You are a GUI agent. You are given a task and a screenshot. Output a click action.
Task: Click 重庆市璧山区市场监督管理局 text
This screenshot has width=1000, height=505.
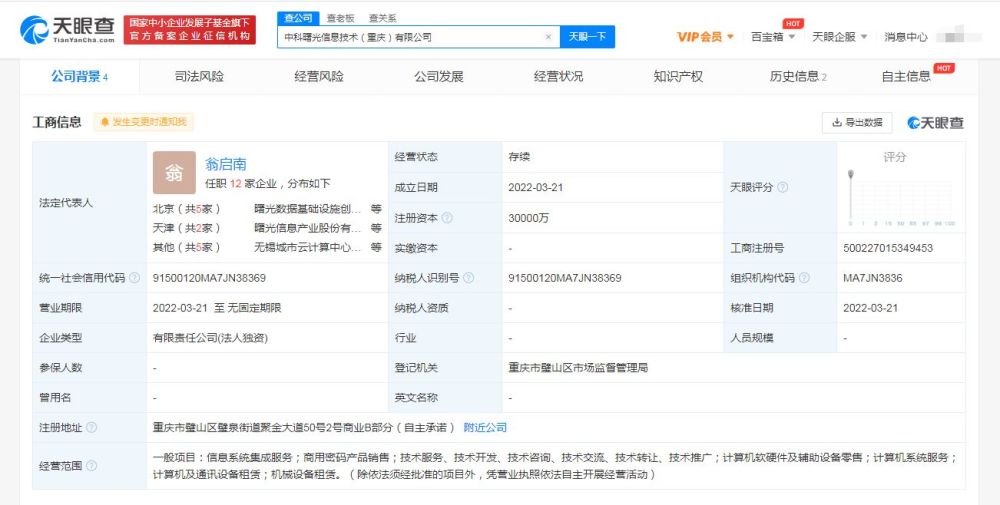pyautogui.click(x=578, y=368)
